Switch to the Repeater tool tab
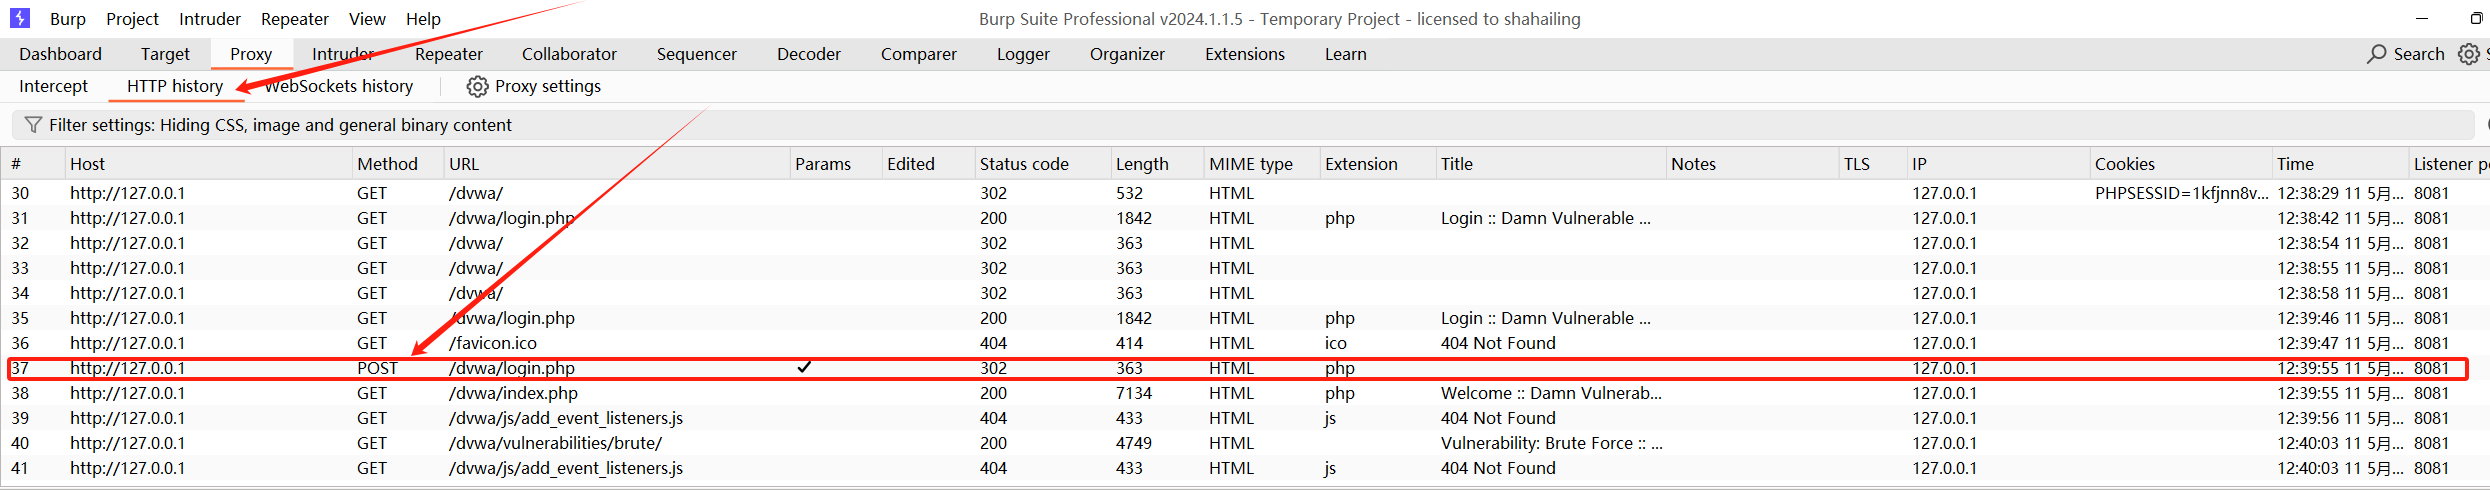 [449, 54]
